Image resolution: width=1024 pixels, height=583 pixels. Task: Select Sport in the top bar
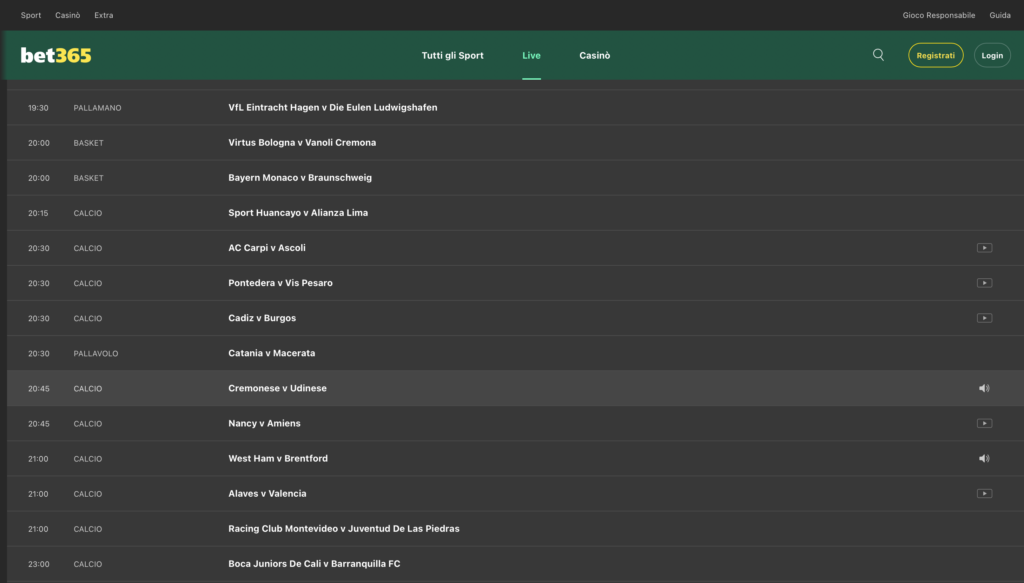click(x=31, y=15)
